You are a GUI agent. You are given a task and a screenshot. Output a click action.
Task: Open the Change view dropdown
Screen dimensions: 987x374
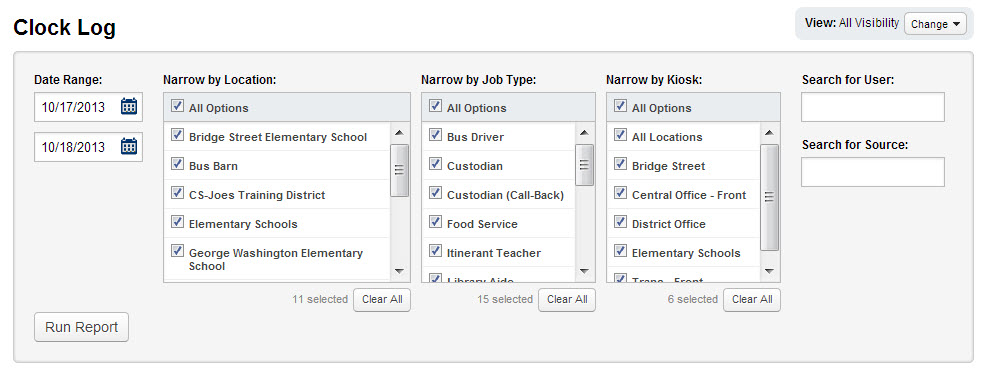(x=935, y=24)
